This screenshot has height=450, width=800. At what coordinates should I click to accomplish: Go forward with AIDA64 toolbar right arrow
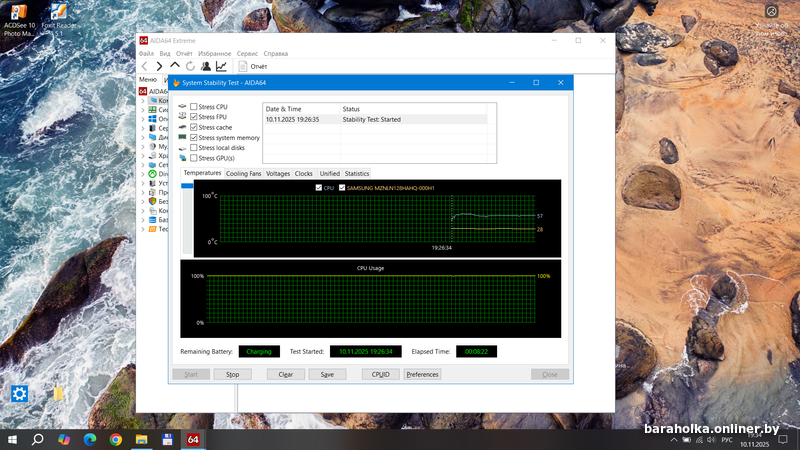tap(160, 66)
